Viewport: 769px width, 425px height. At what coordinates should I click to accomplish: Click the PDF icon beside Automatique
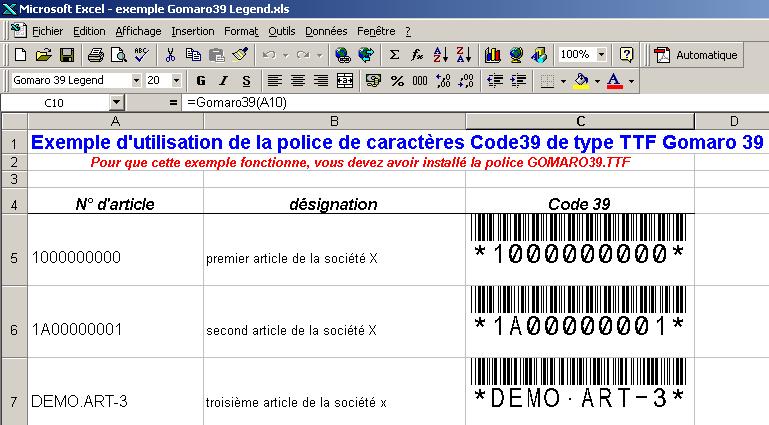pyautogui.click(x=662, y=55)
